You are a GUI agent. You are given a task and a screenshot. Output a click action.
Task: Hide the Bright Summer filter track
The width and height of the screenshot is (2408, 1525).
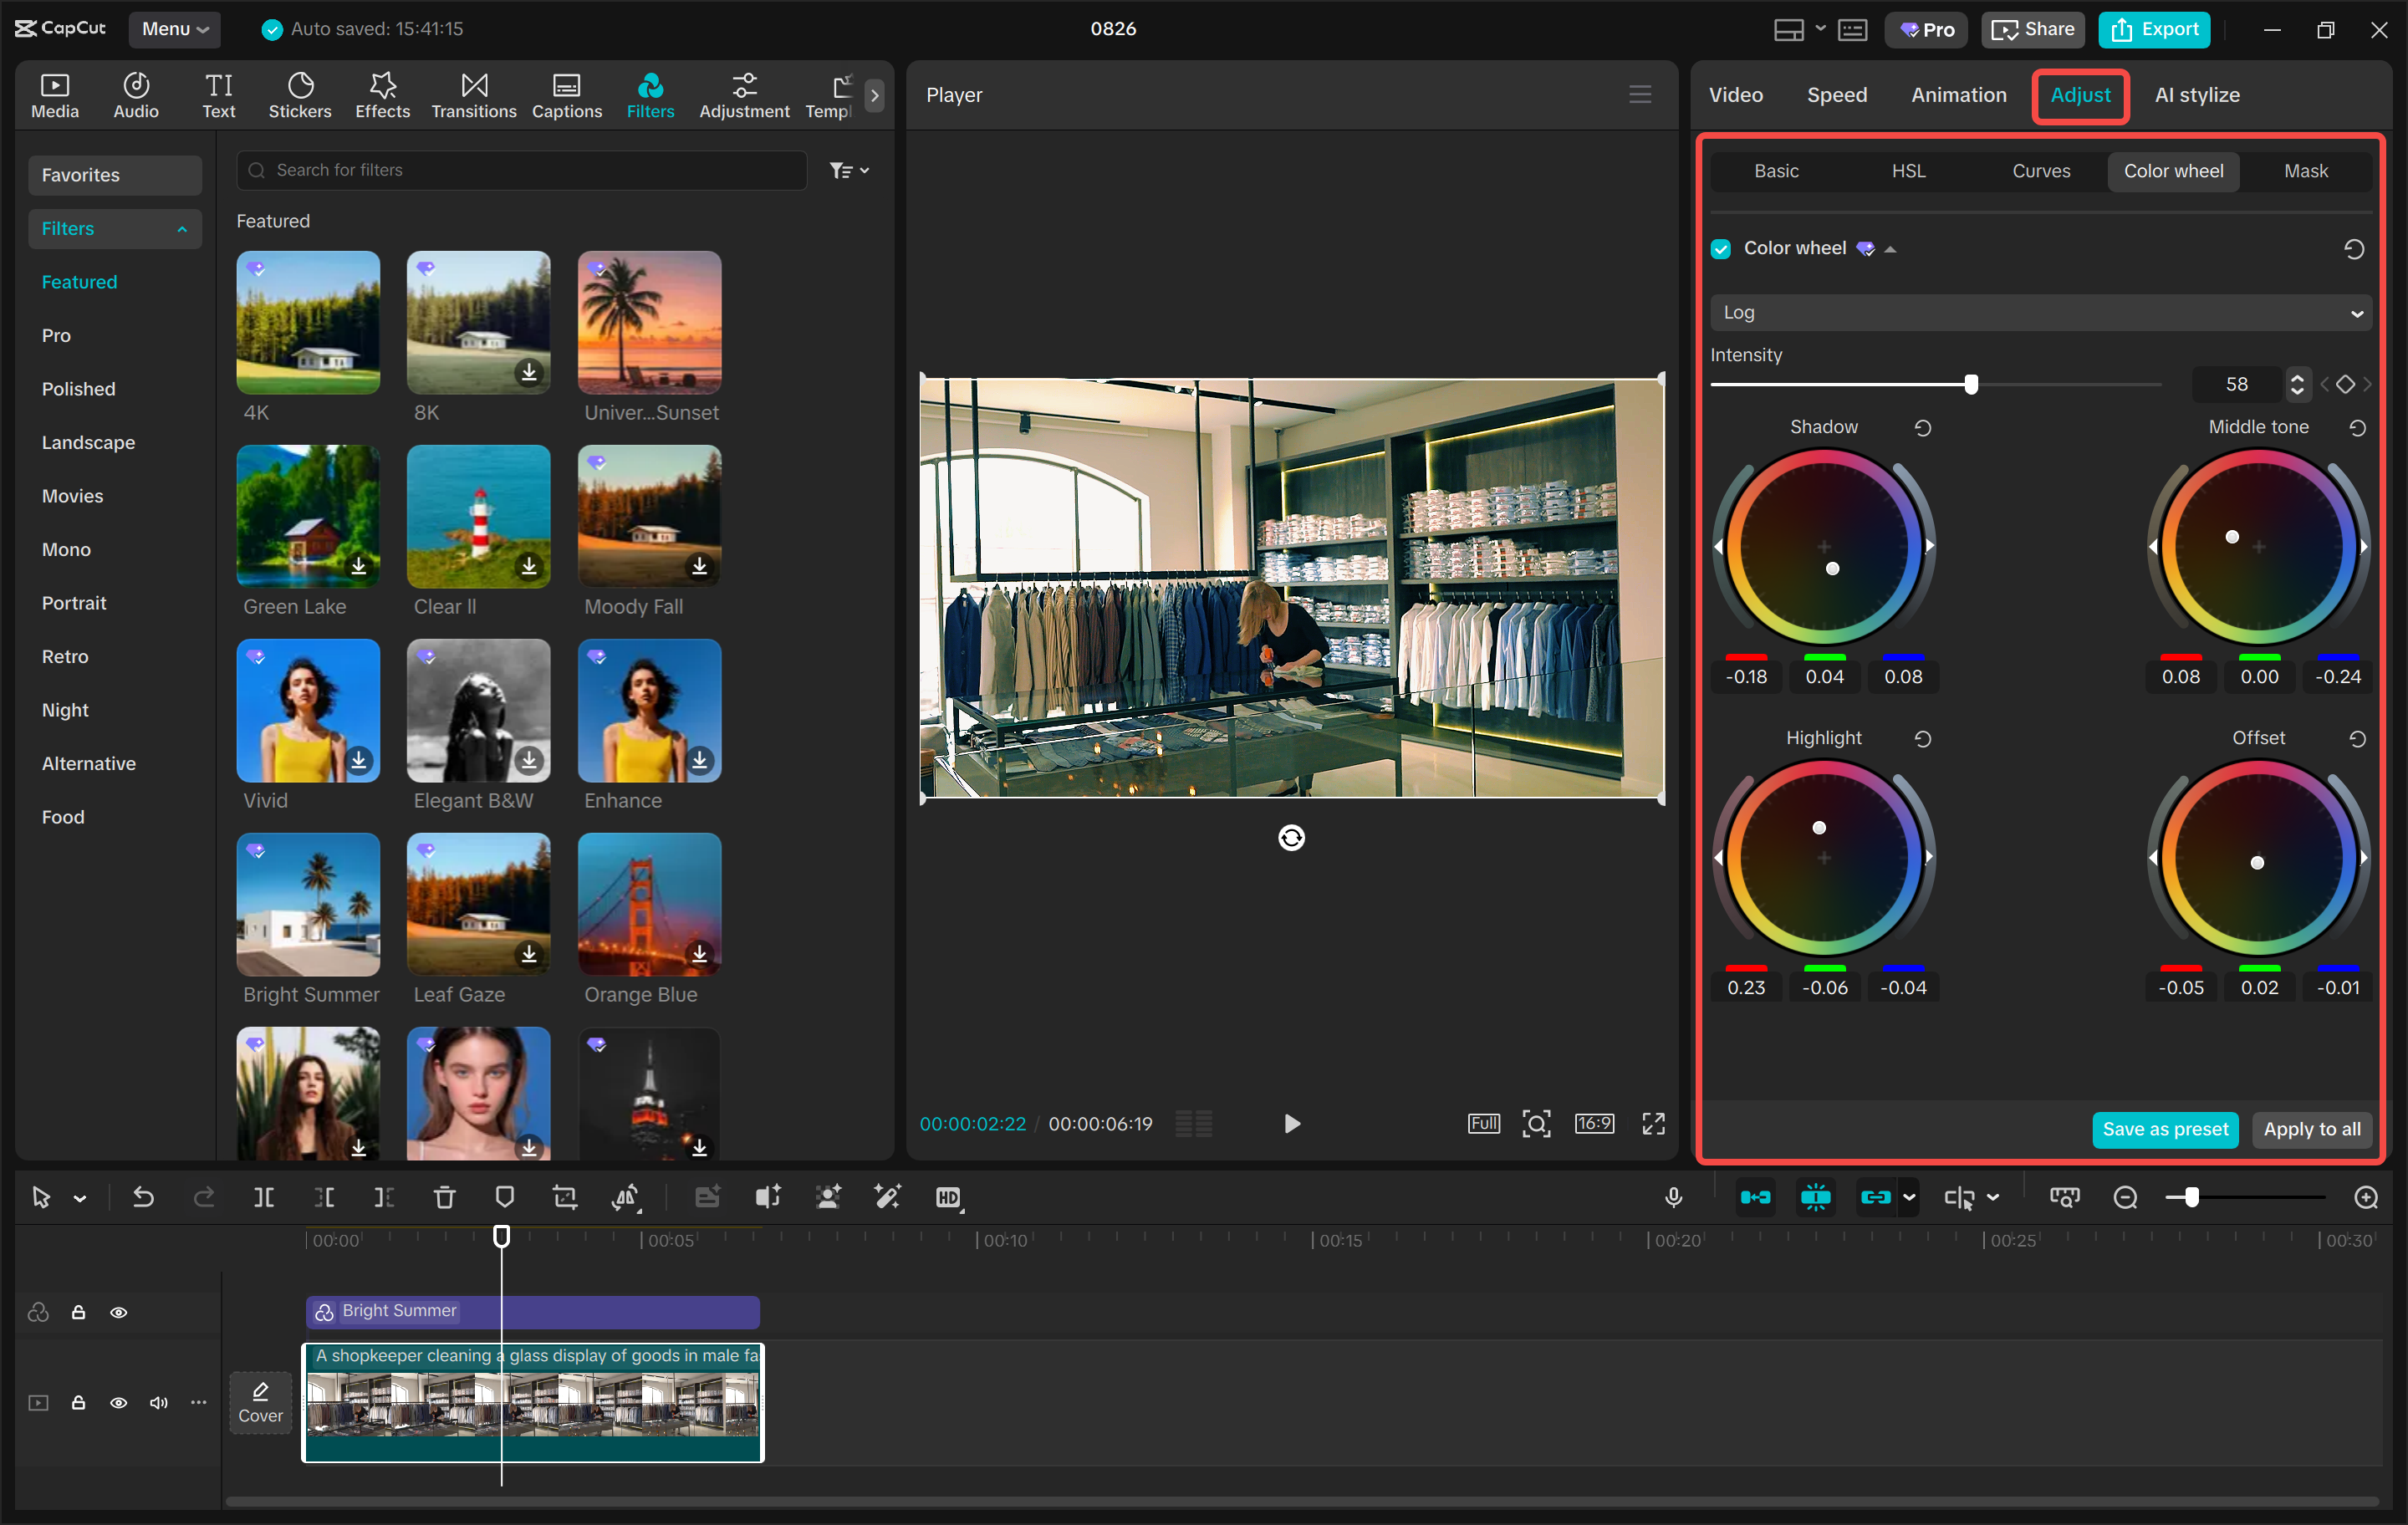(x=119, y=1312)
